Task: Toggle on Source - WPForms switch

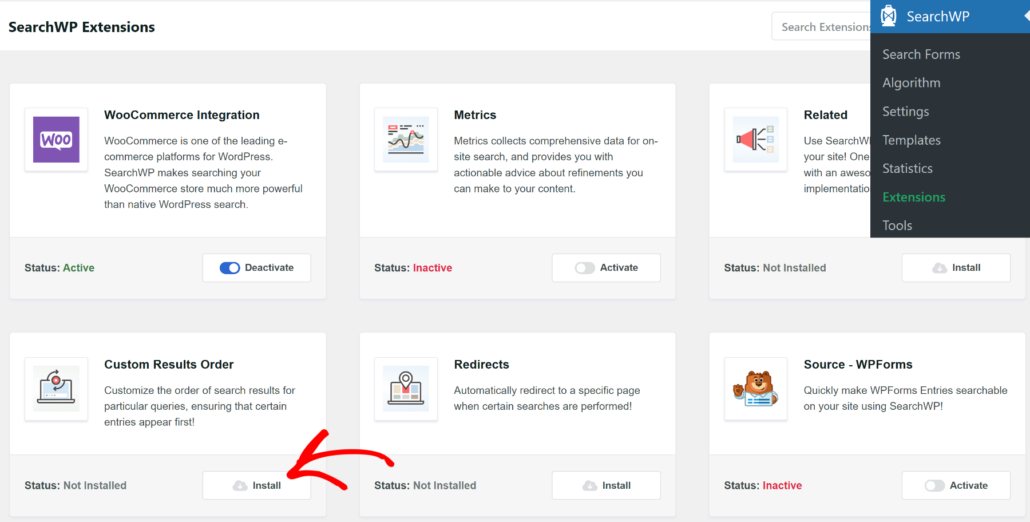Action: tap(935, 486)
